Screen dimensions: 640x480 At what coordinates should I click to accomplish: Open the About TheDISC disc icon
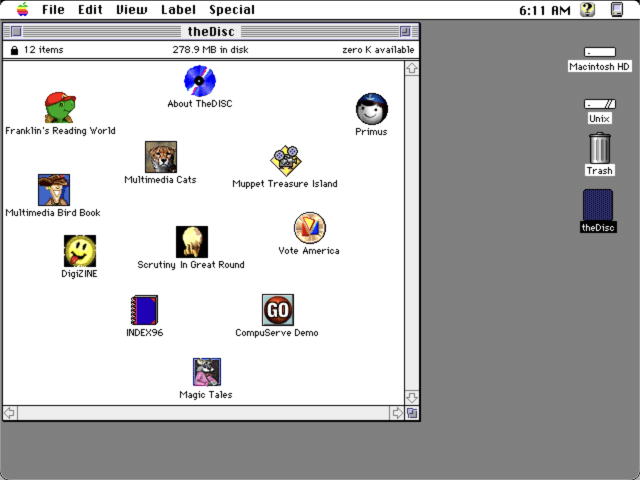point(200,81)
